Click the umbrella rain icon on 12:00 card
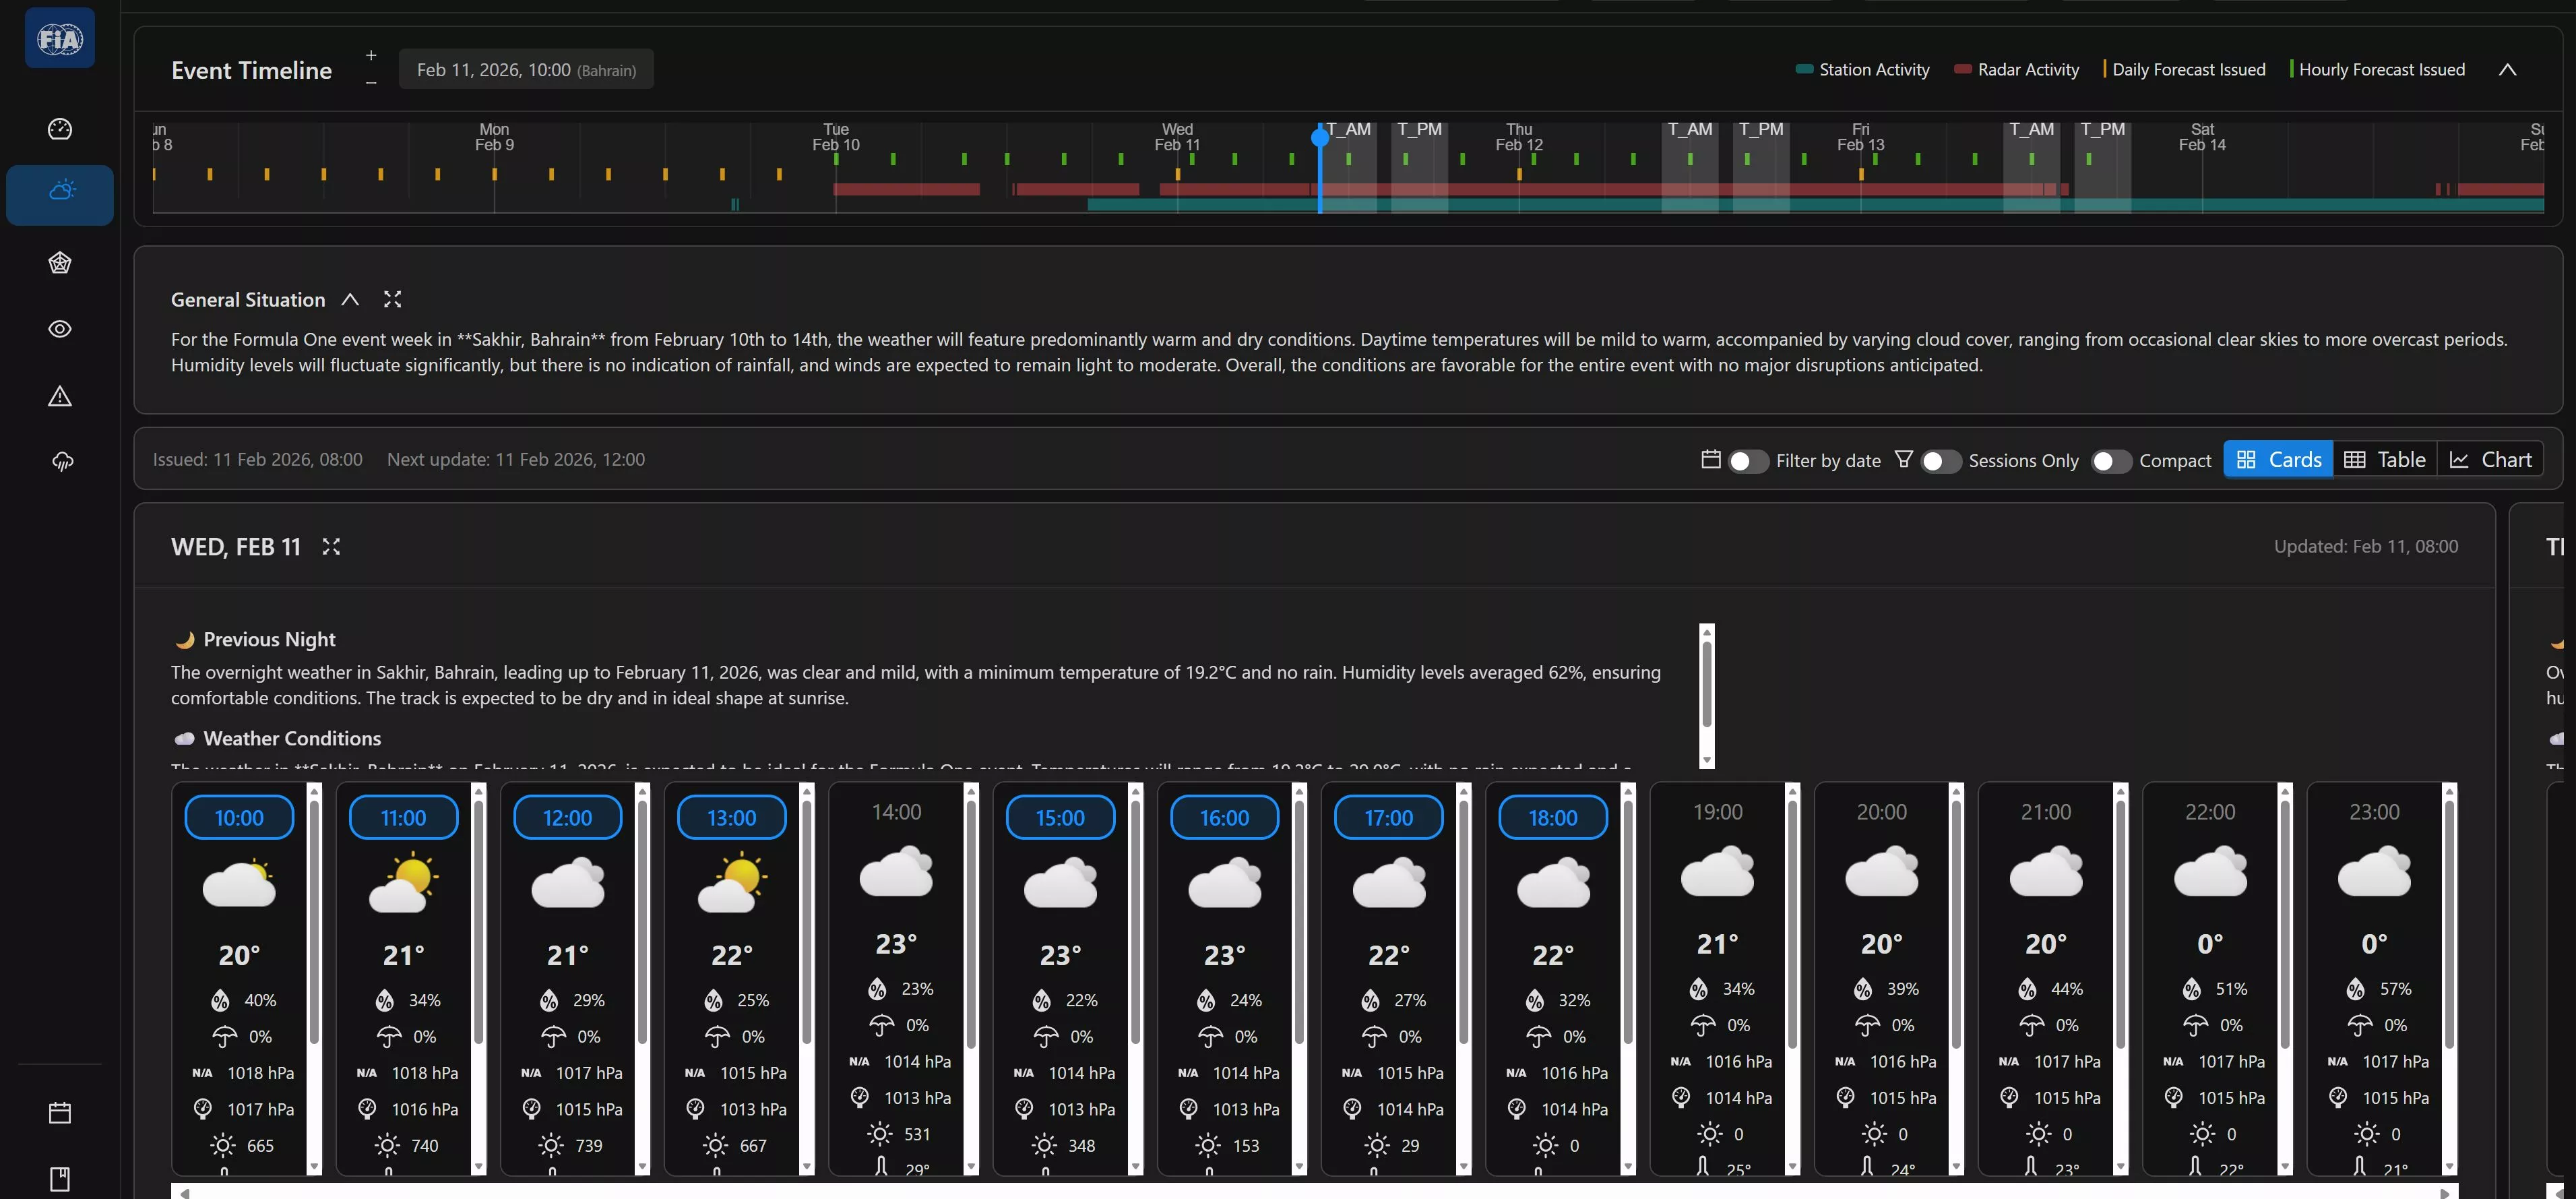Image resolution: width=2576 pixels, height=1199 pixels. [x=553, y=1037]
